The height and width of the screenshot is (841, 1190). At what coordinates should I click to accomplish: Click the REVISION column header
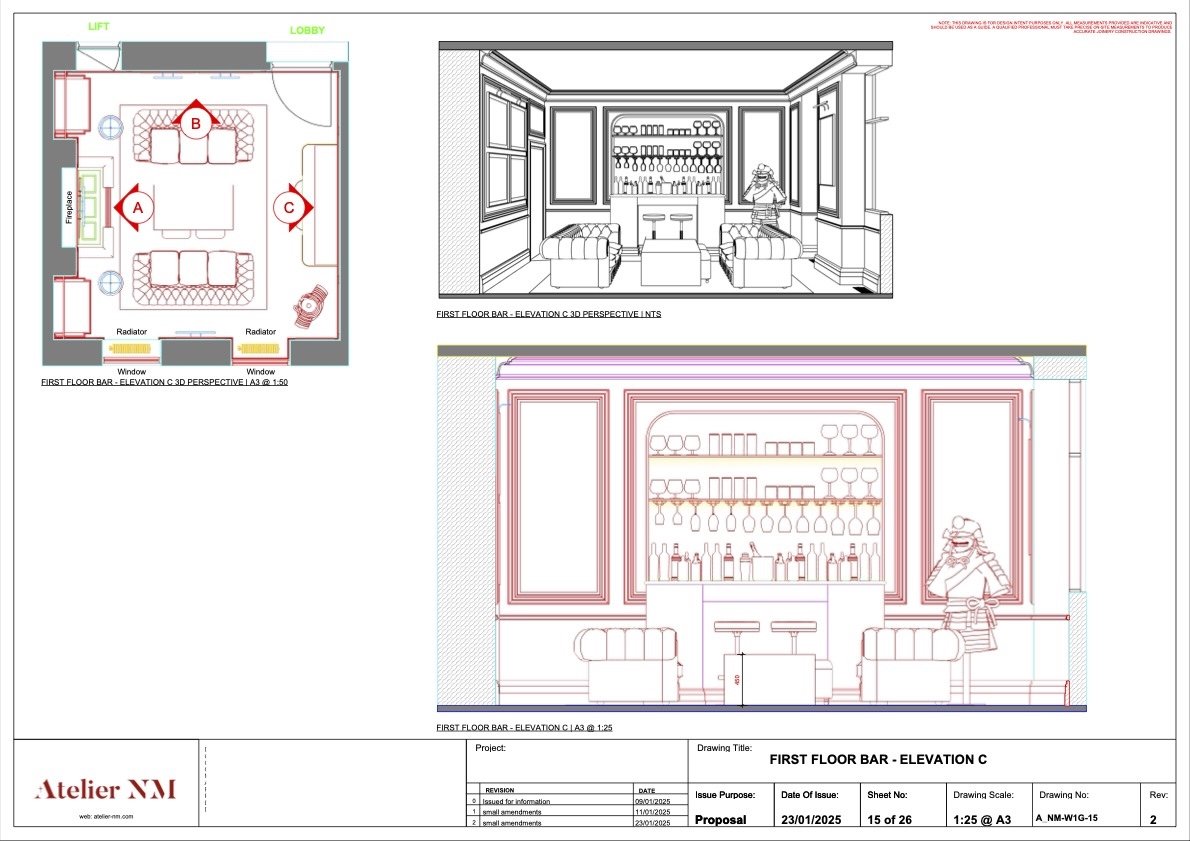[x=499, y=790]
